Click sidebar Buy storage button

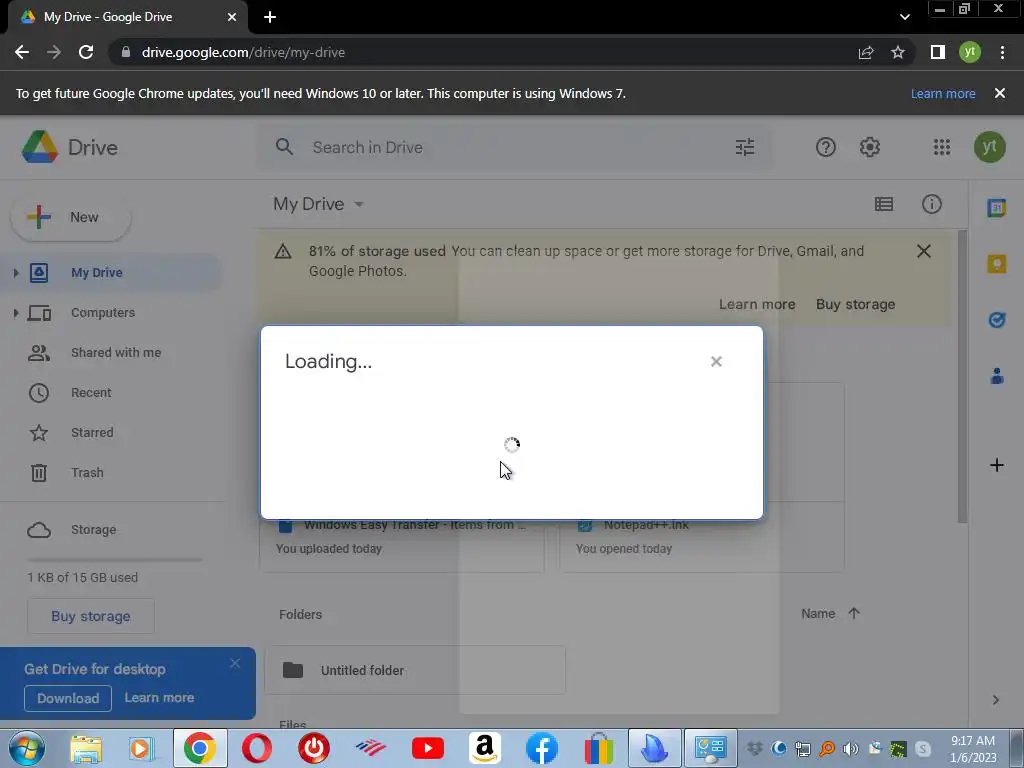91,616
